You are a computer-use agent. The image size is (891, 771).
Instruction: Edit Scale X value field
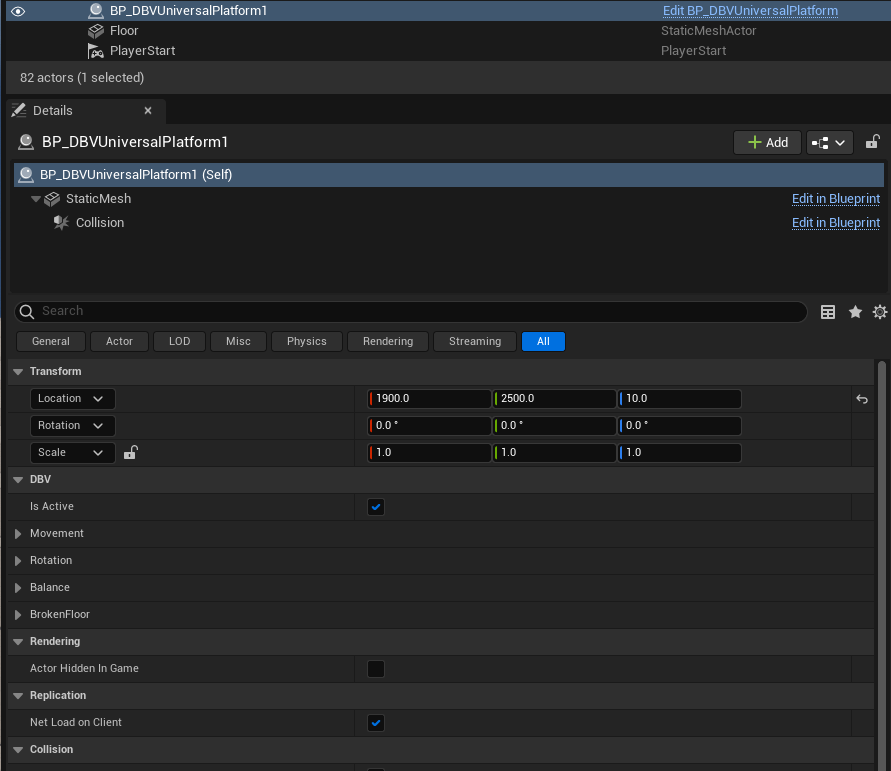[x=429, y=453]
